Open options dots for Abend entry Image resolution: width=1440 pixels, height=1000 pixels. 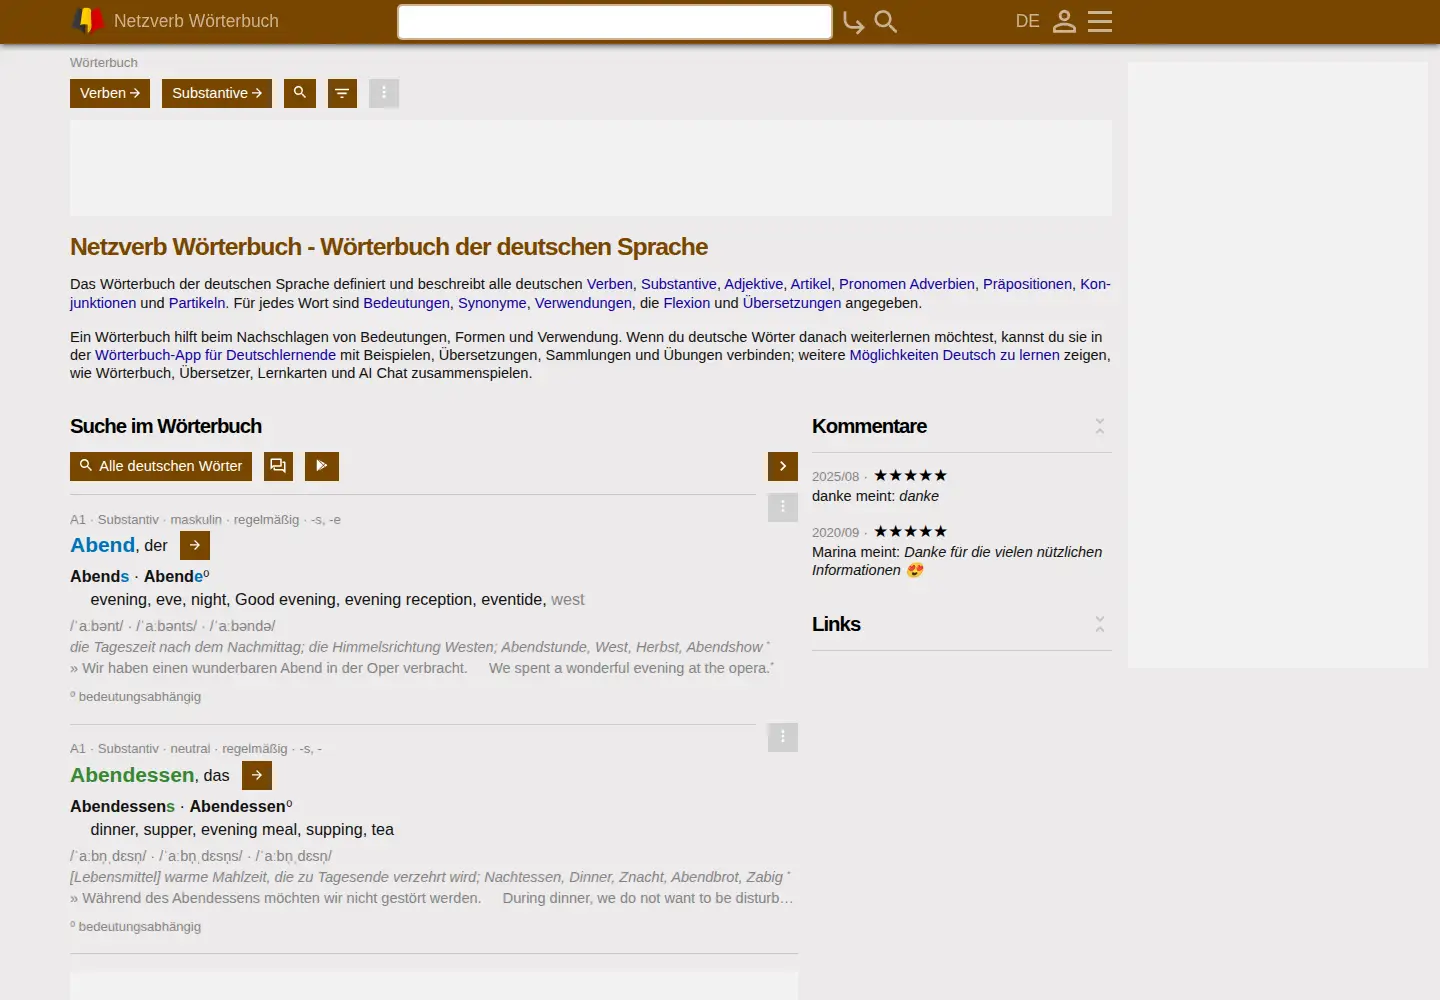(x=783, y=507)
